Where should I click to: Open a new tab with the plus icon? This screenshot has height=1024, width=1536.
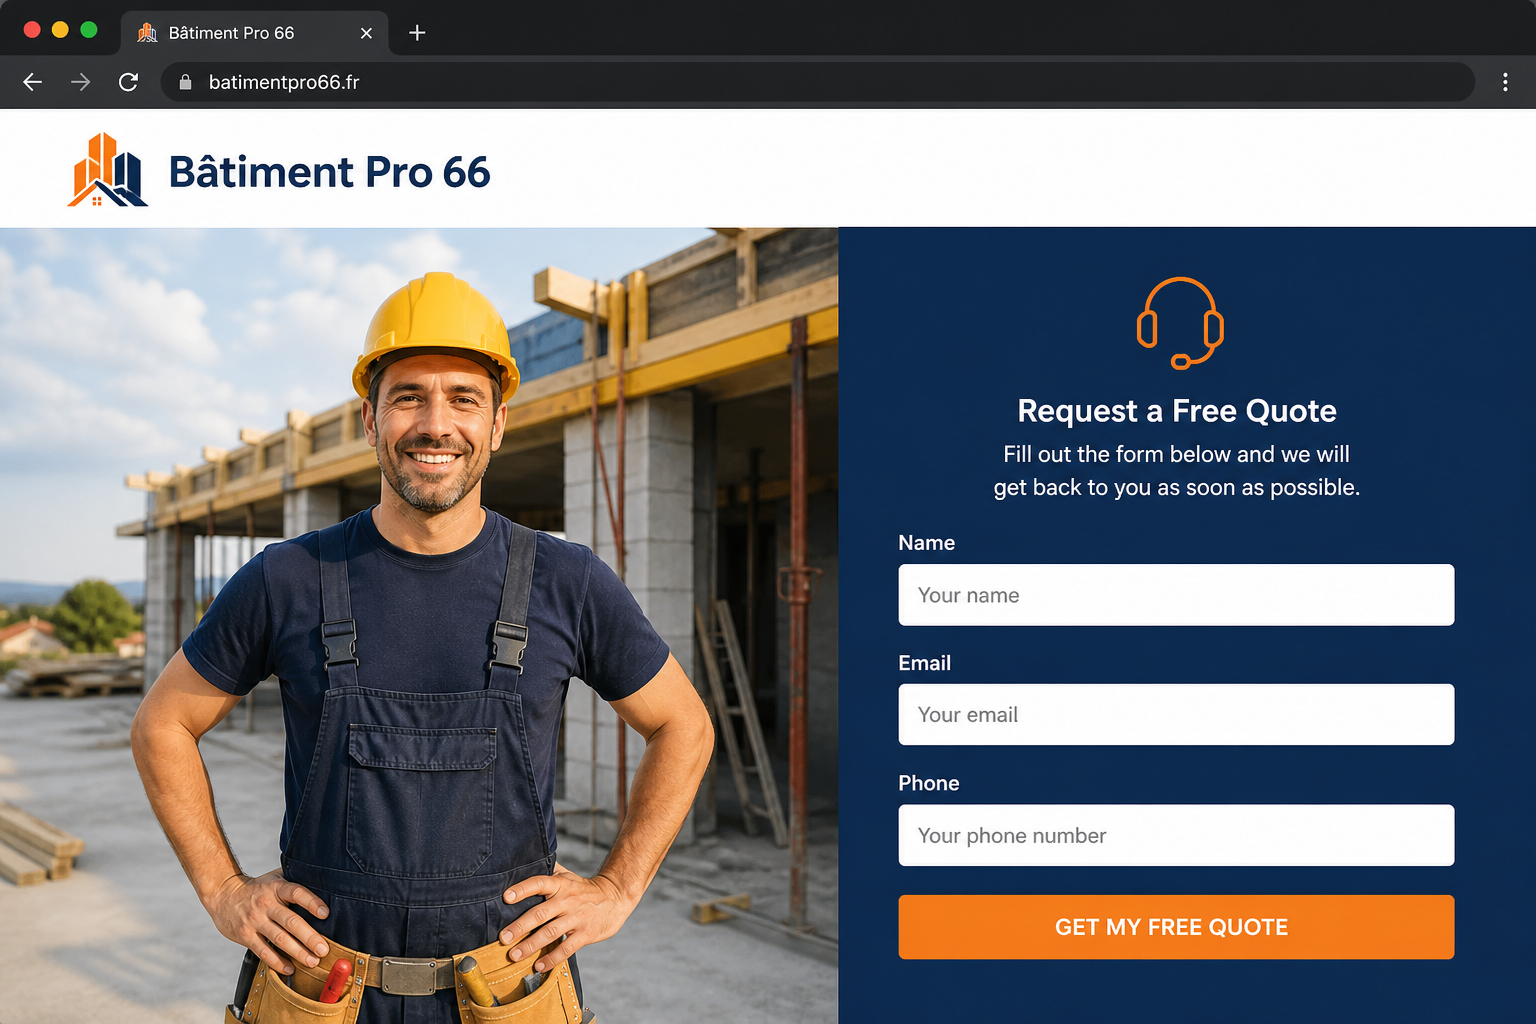click(417, 33)
